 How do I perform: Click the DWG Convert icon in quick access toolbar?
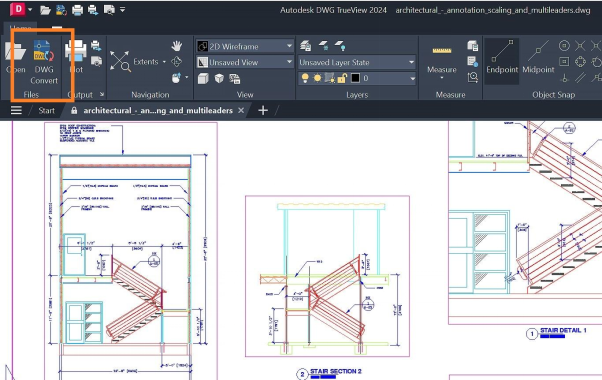(61, 10)
